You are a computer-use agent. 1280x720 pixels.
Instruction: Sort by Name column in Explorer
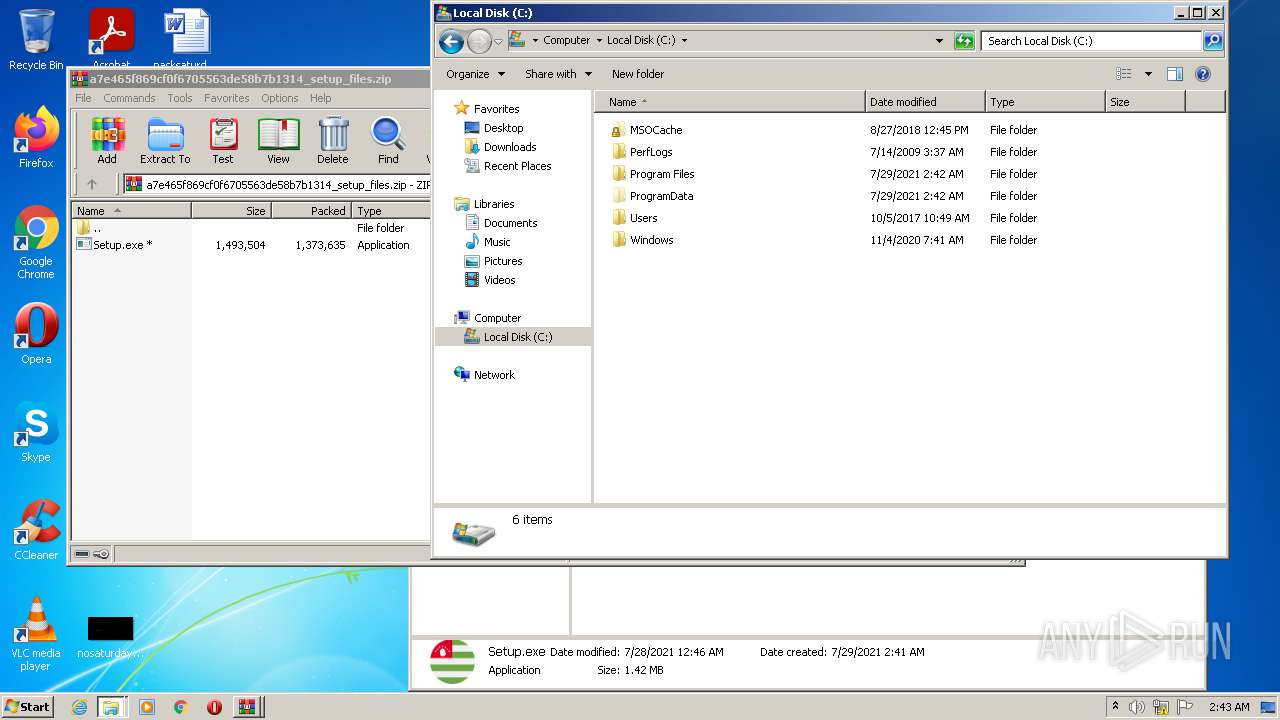[730, 102]
